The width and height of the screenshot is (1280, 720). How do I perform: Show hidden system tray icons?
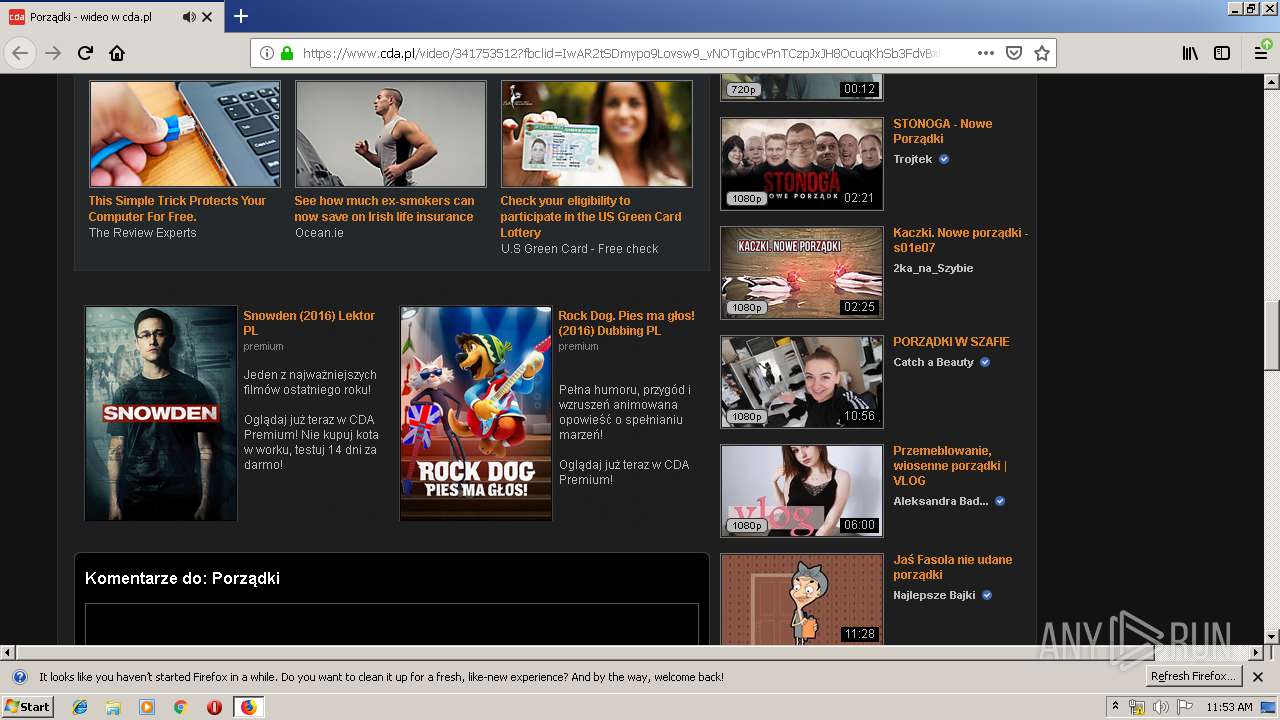tap(1116, 707)
